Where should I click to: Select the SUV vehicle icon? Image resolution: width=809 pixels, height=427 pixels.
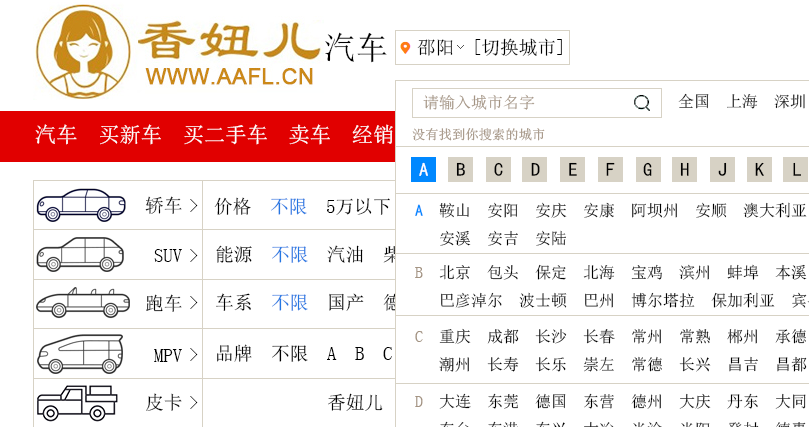tap(80, 254)
